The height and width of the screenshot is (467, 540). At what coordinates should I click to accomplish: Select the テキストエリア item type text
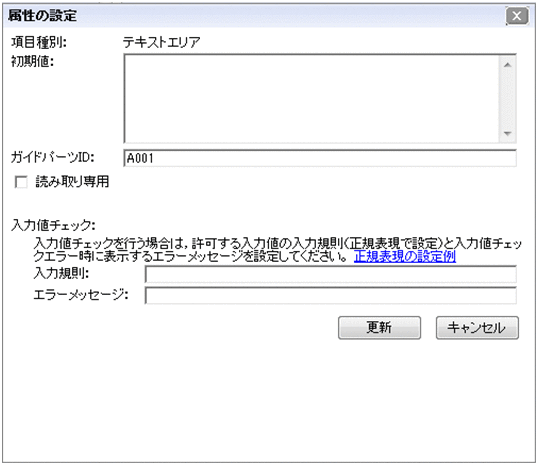pyautogui.click(x=162, y=42)
